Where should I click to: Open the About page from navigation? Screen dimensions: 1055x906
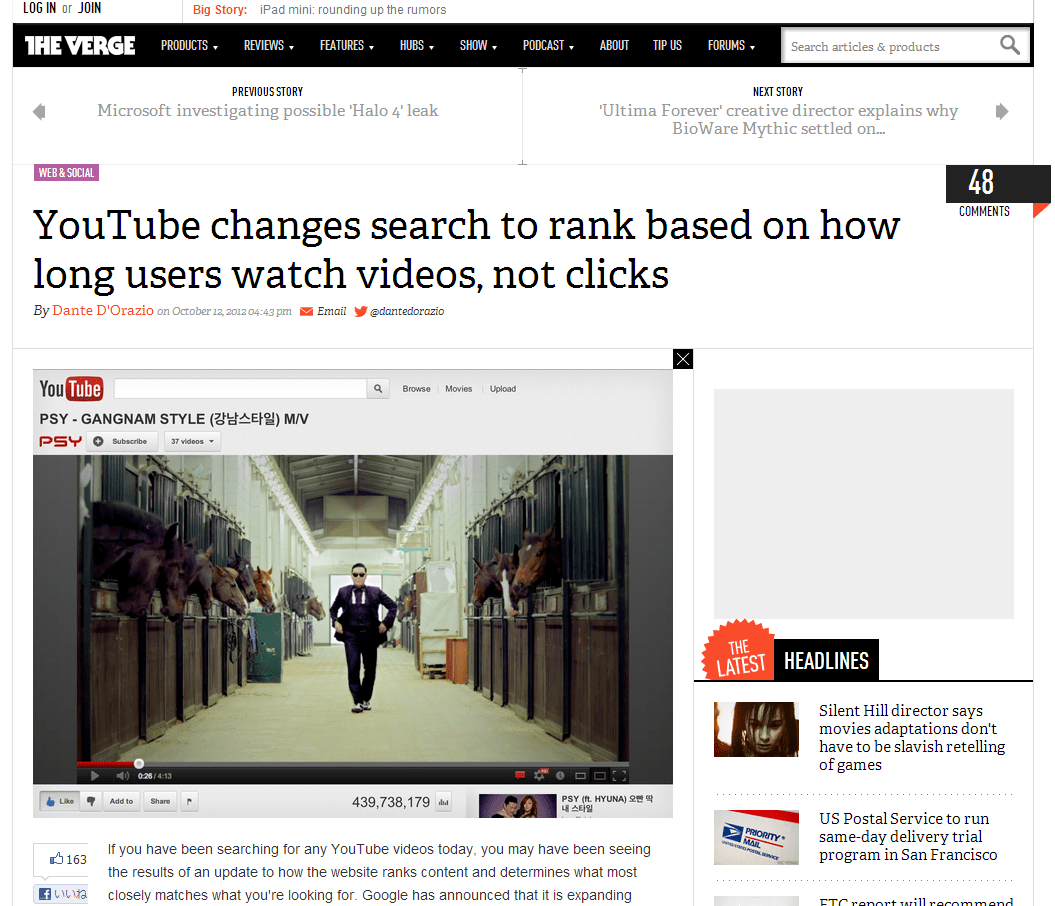[x=614, y=46]
